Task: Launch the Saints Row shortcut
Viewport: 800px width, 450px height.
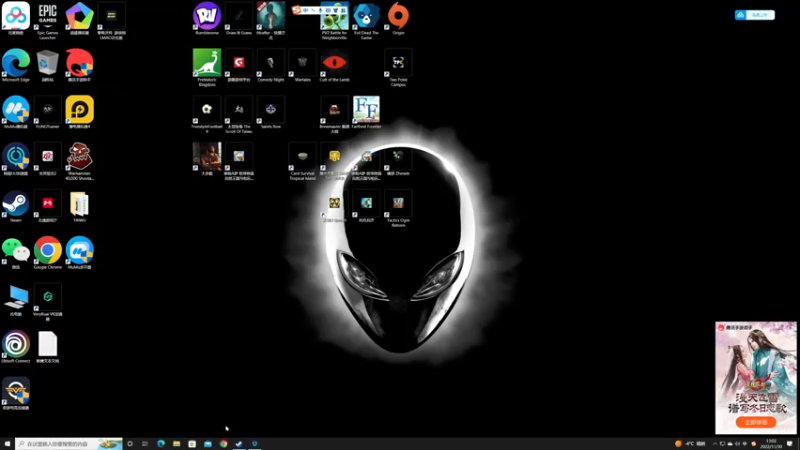Action: [x=271, y=112]
